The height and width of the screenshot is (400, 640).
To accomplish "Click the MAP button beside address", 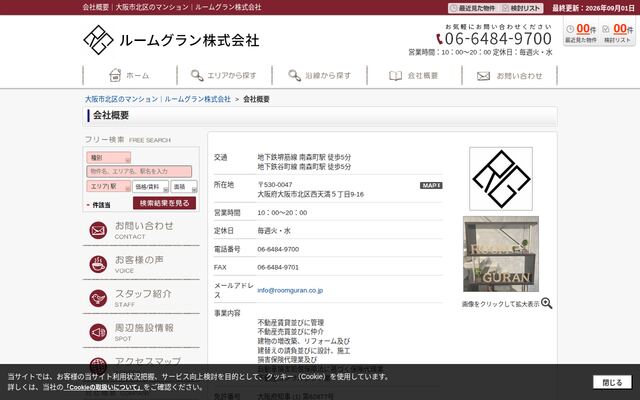I will tap(431, 185).
